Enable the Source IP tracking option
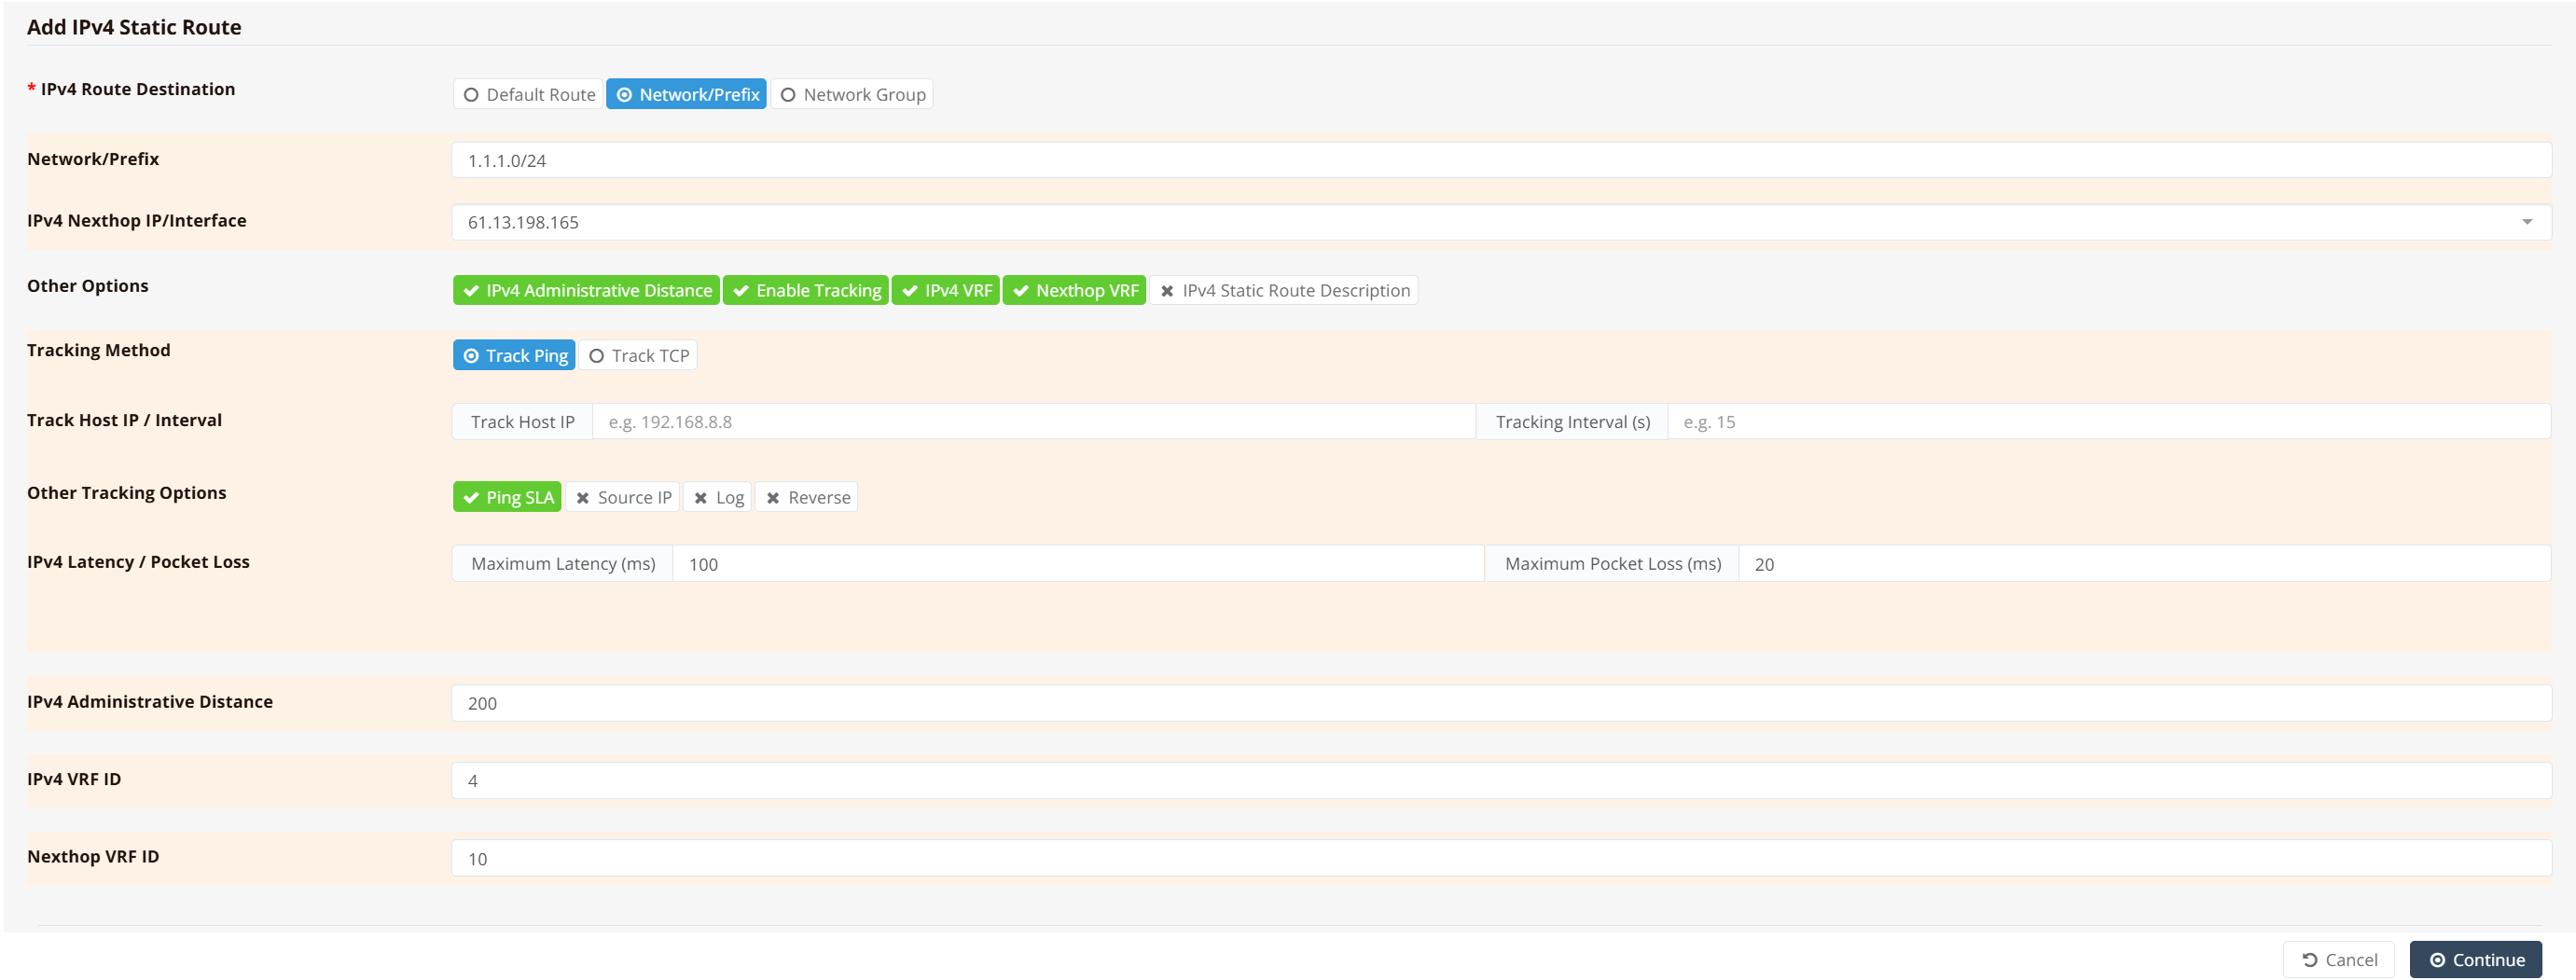 (623, 497)
